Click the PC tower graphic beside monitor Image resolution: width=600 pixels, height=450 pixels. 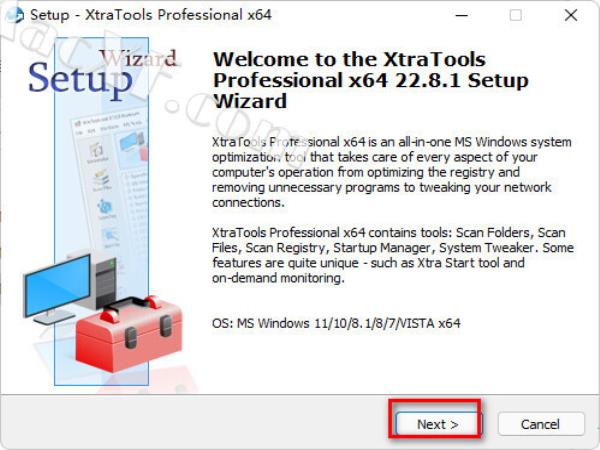(x=106, y=282)
